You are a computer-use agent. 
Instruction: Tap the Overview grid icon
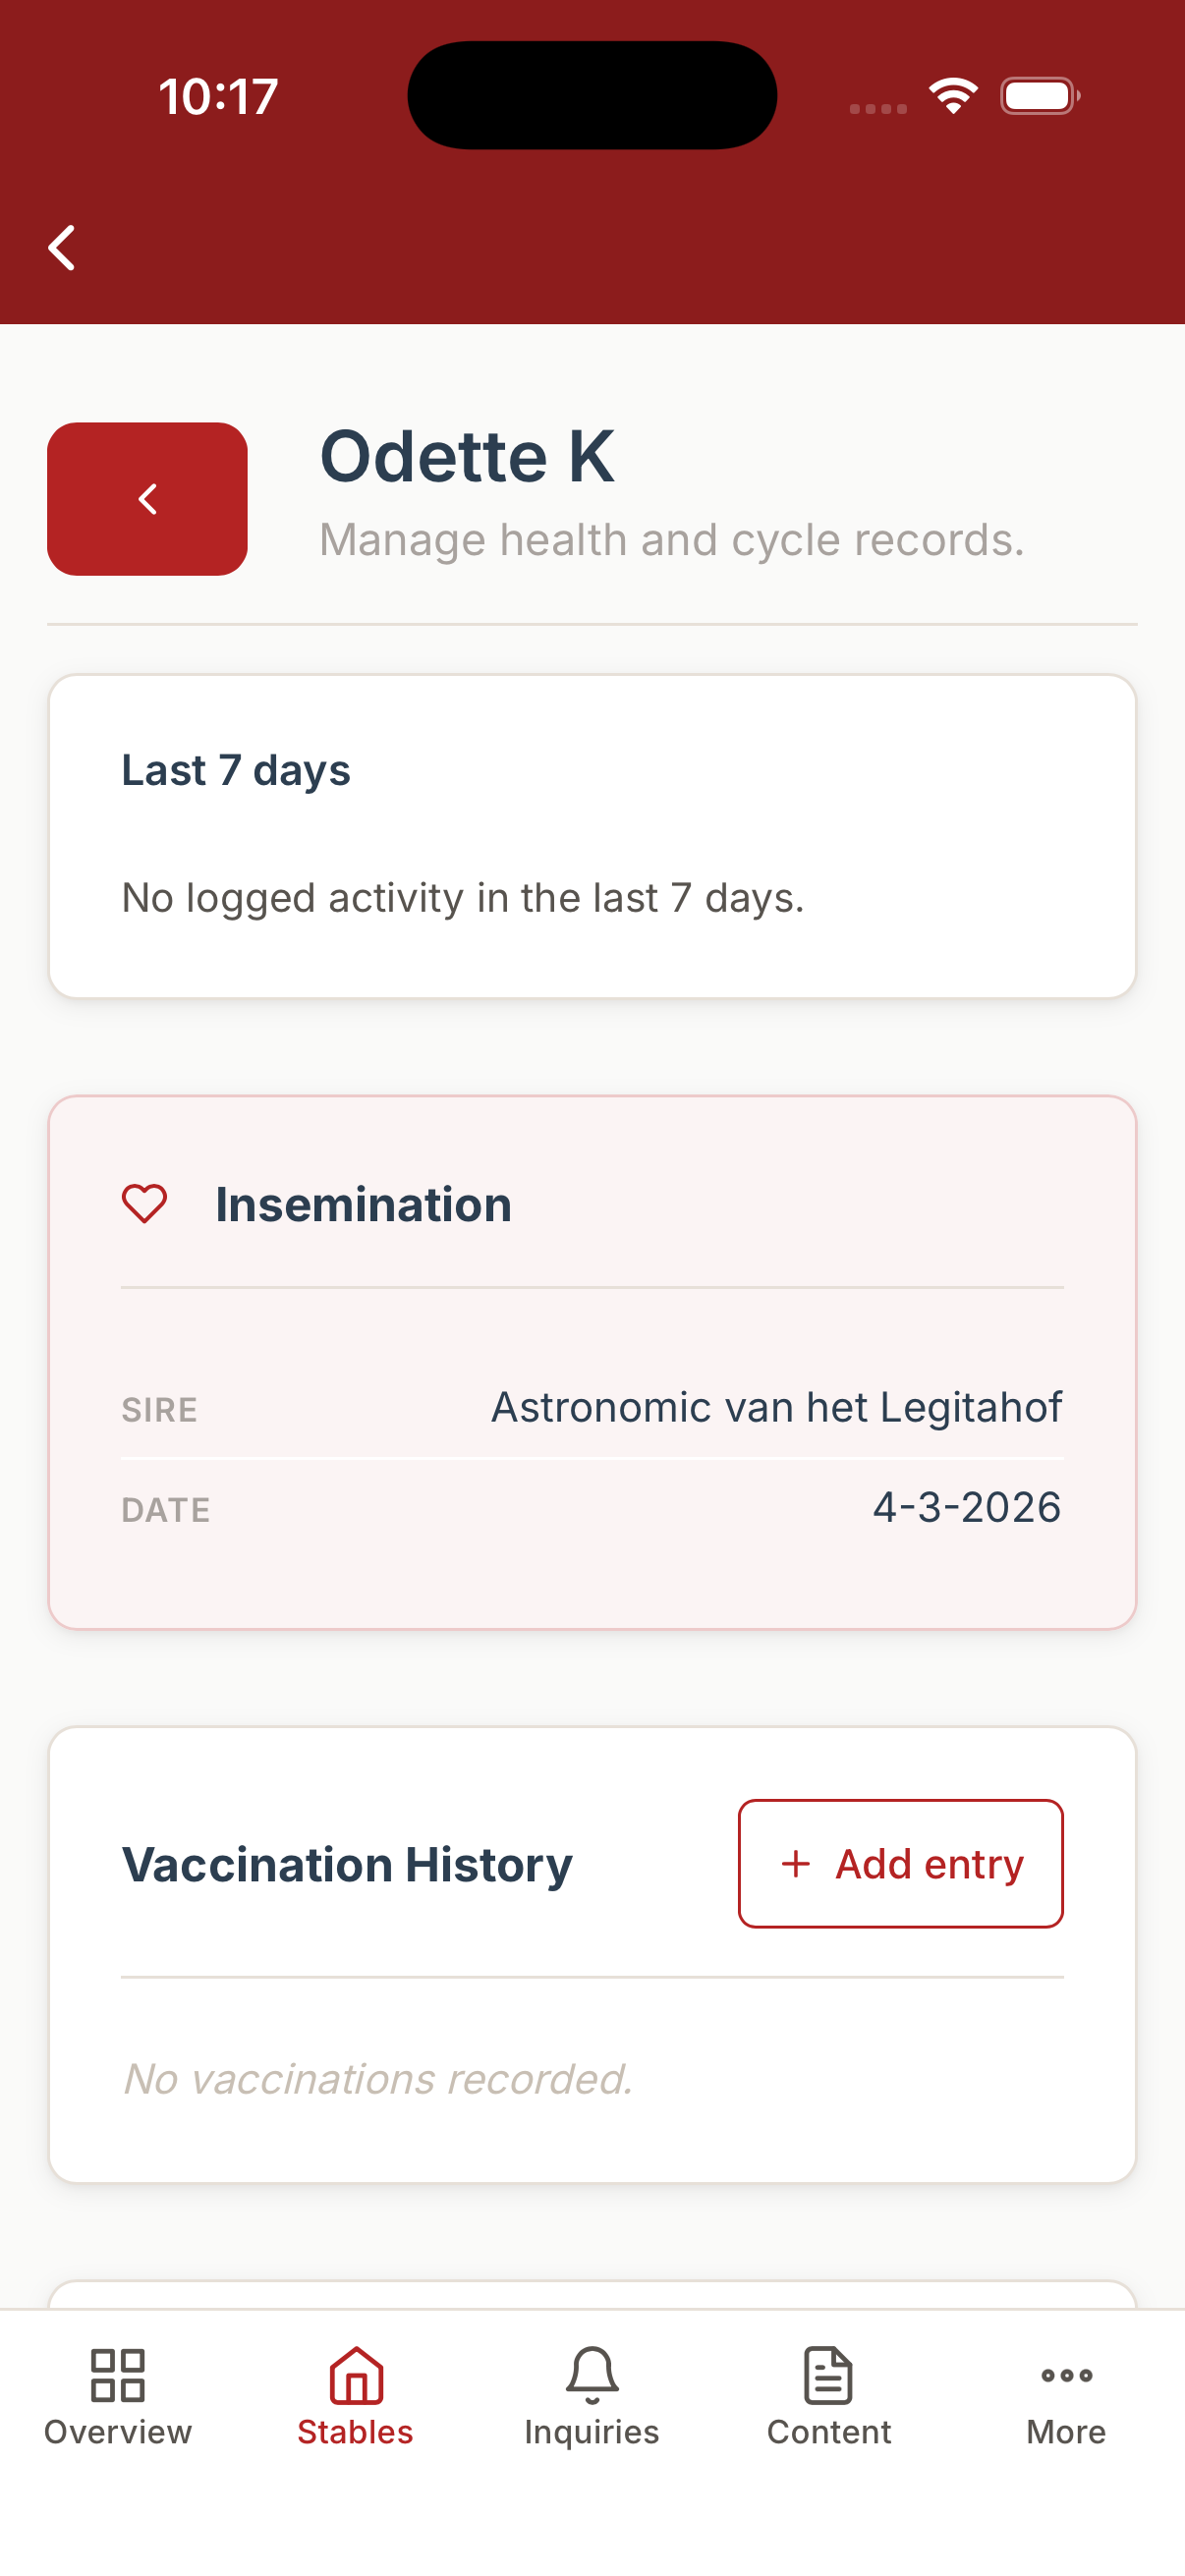[118, 2375]
